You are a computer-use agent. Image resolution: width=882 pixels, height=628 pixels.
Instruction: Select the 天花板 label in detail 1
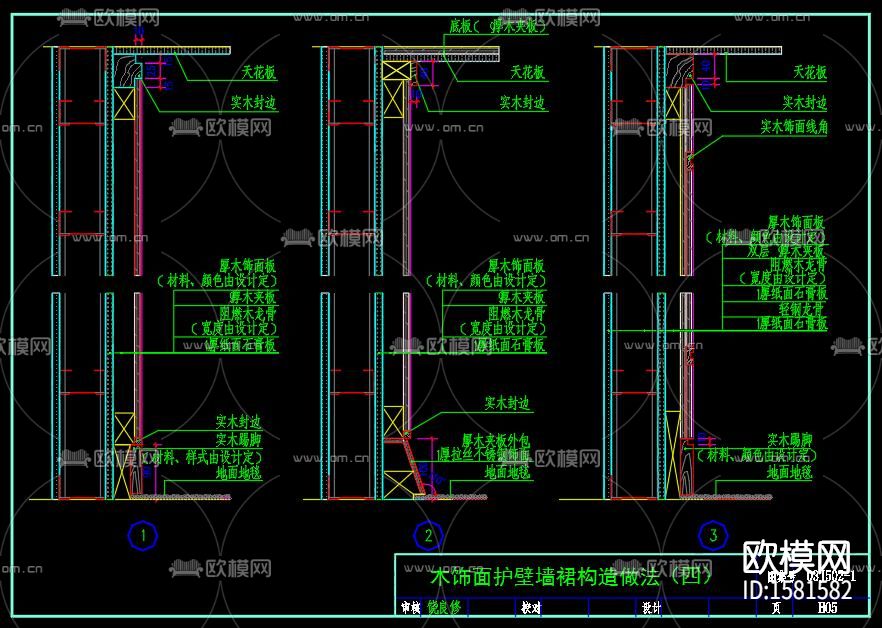click(259, 72)
